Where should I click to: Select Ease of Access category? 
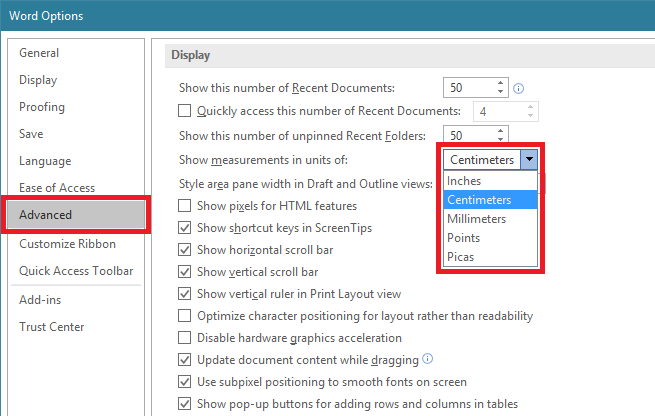(57, 188)
